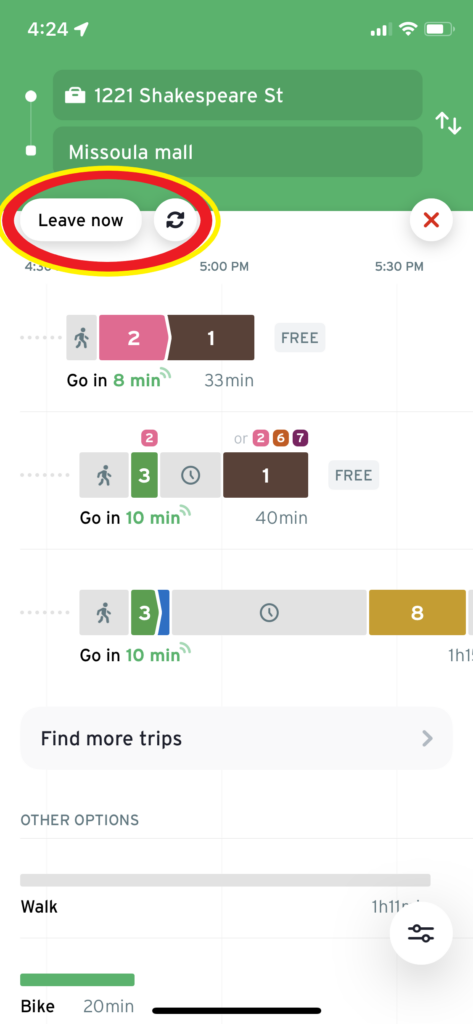Expand Find more trips chevron
The image size is (473, 1024).
coord(427,739)
